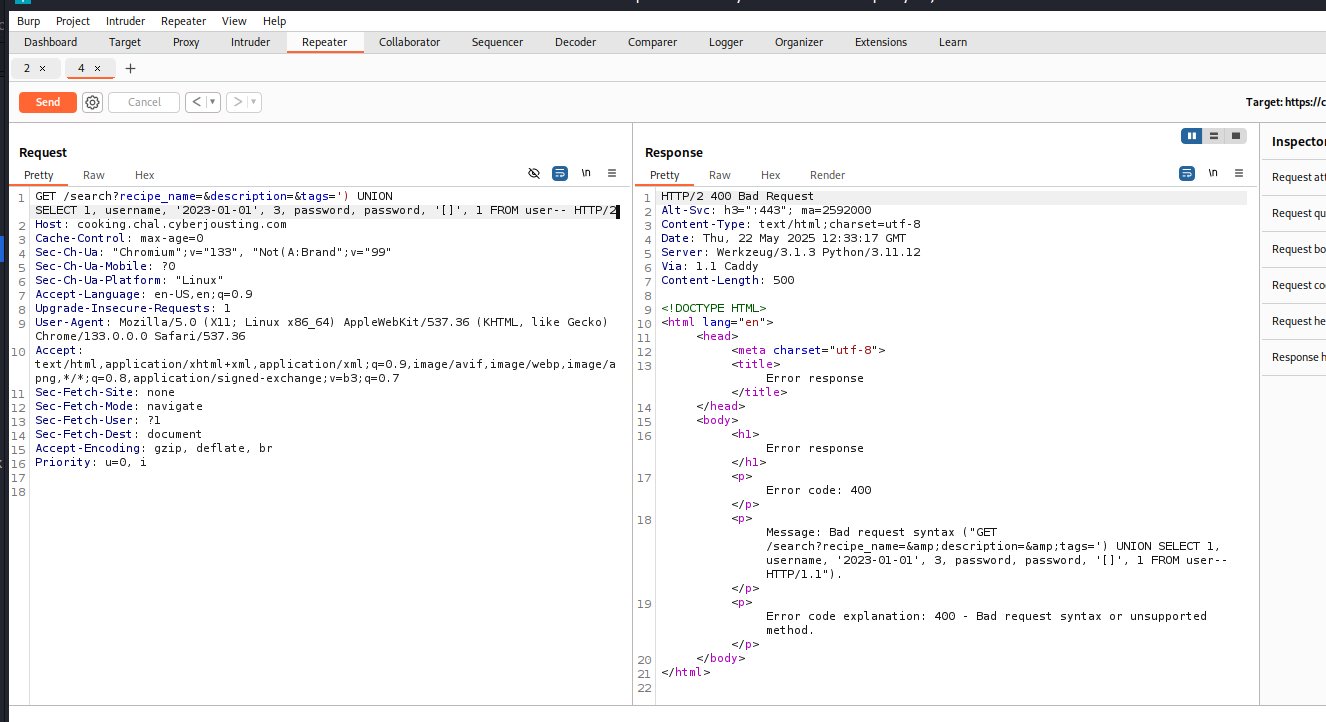The height and width of the screenshot is (722, 1326).
Task: Toggle hidden characters eye icon in Request
Action: (534, 173)
